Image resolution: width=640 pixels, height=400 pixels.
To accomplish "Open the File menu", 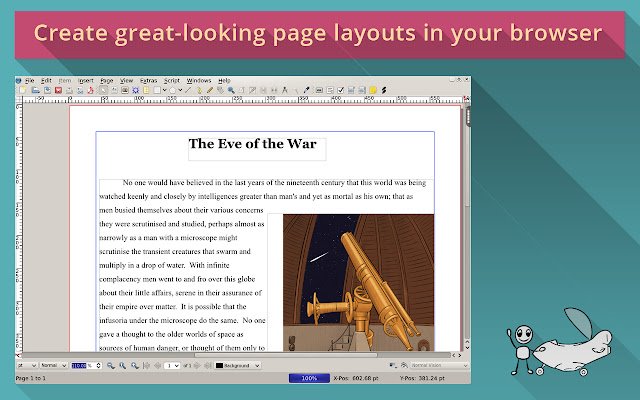I will [x=30, y=81].
